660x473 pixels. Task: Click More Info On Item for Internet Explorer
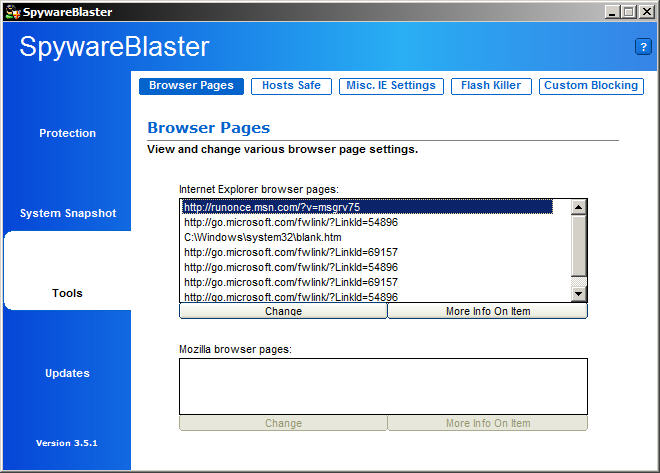487,311
